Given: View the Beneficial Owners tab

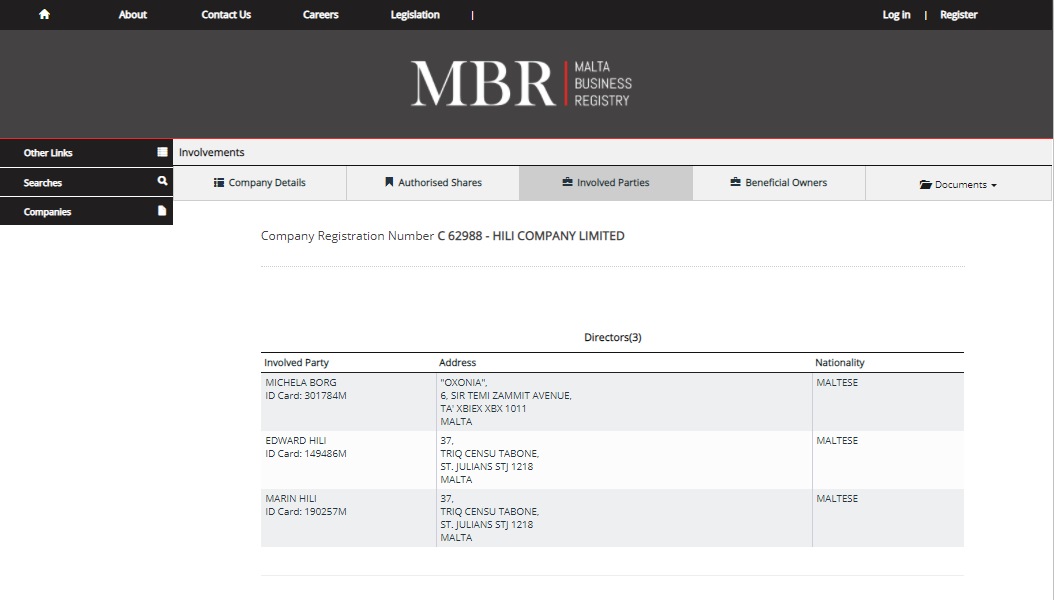Looking at the screenshot, I should tap(779, 183).
